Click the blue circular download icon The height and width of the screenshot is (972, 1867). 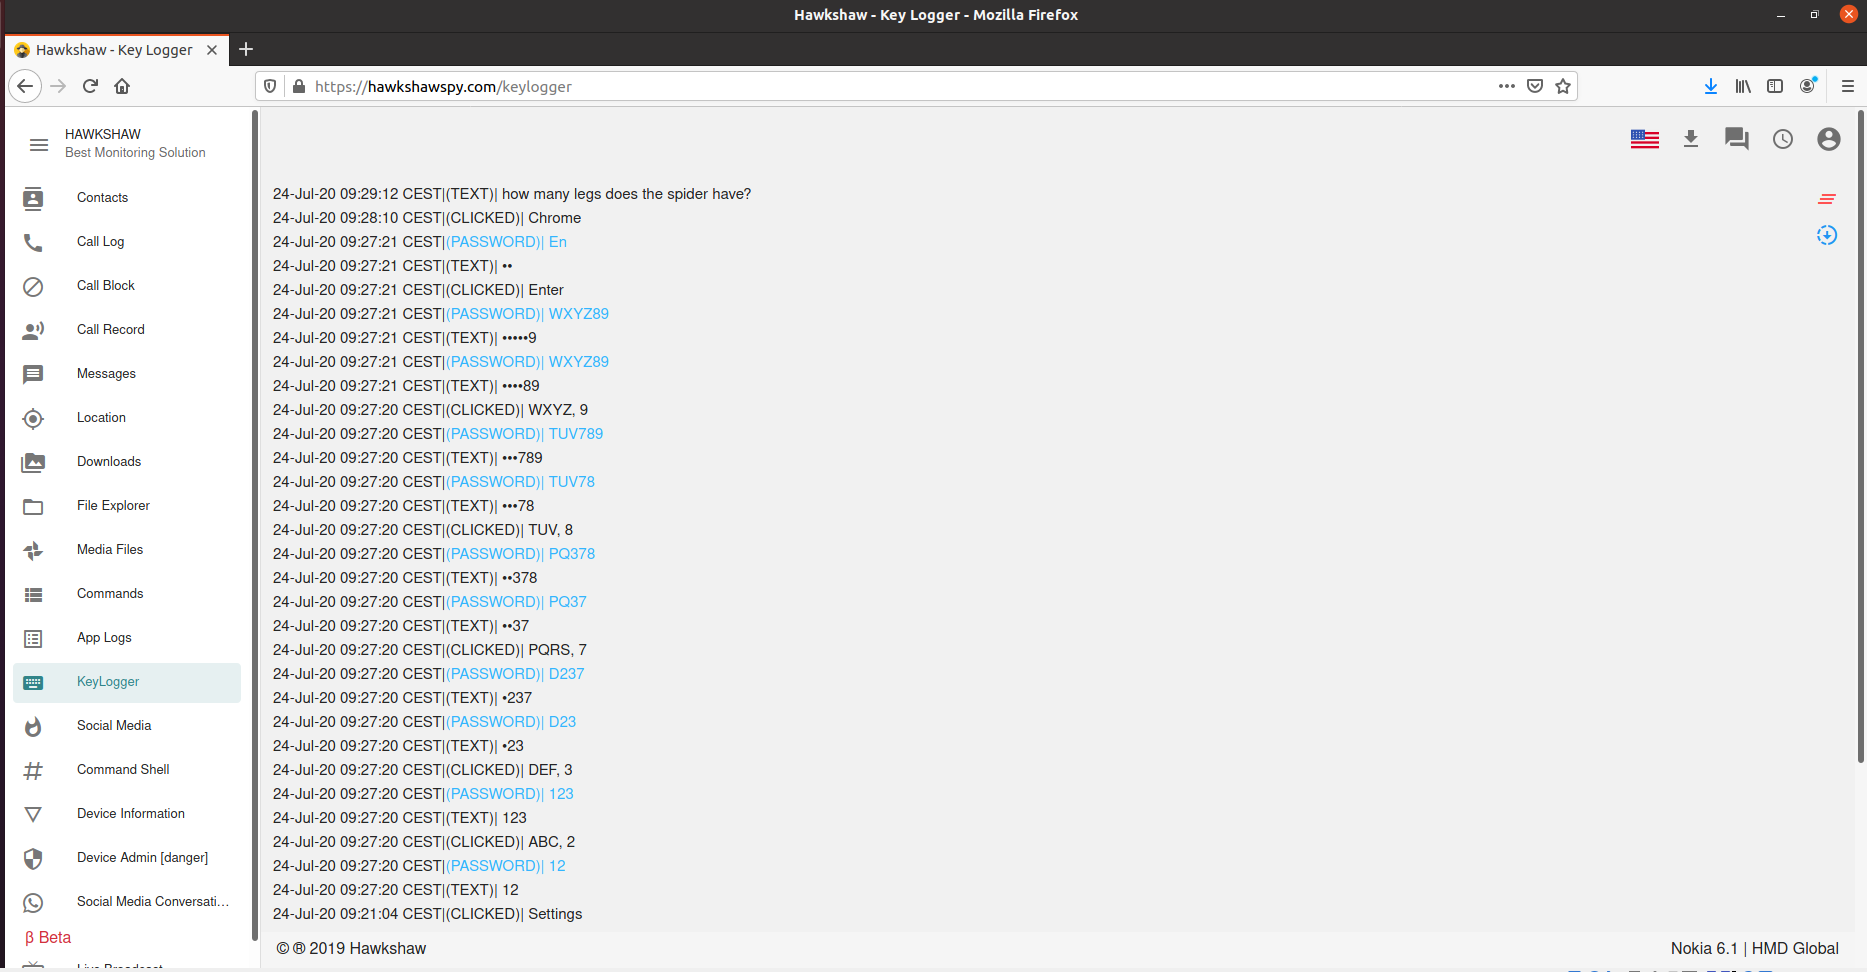pos(1827,235)
